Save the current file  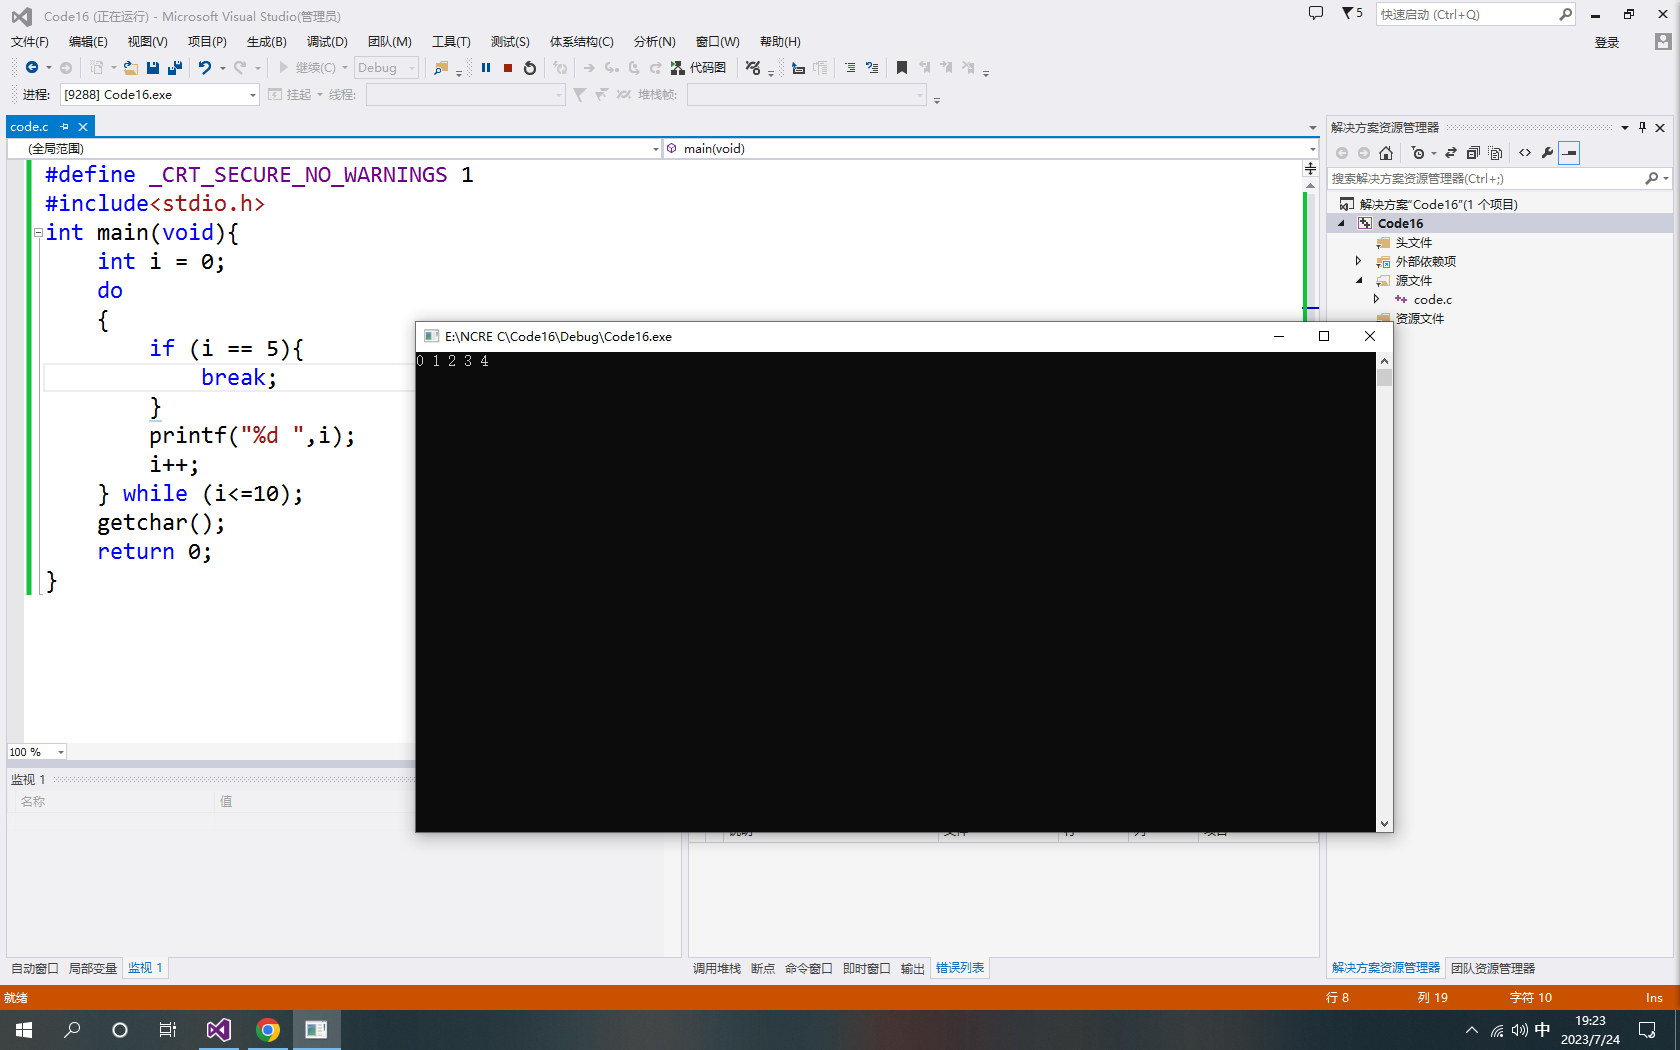click(153, 68)
